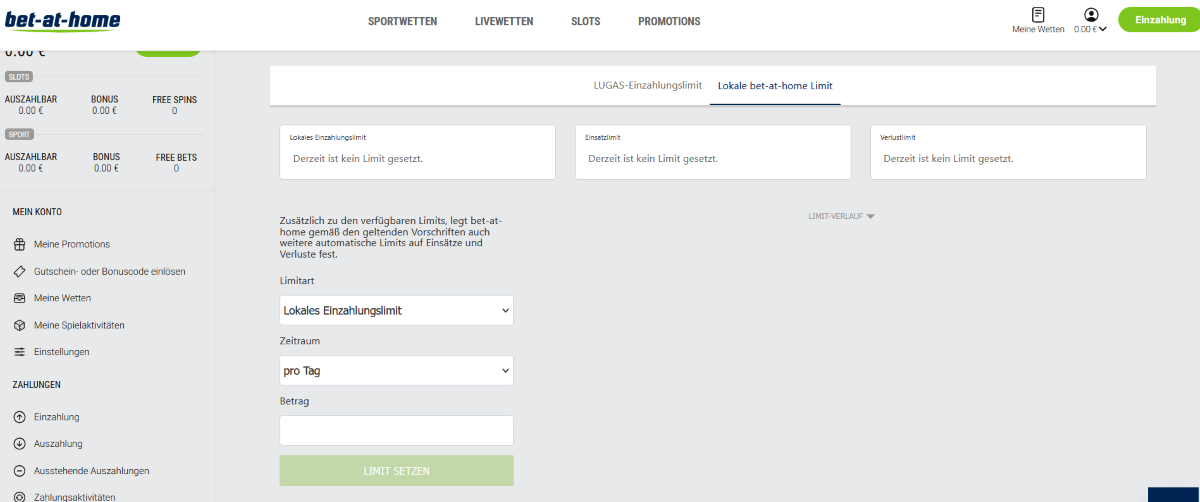Click up-arrow circle icon for Einzahlung

(19, 417)
